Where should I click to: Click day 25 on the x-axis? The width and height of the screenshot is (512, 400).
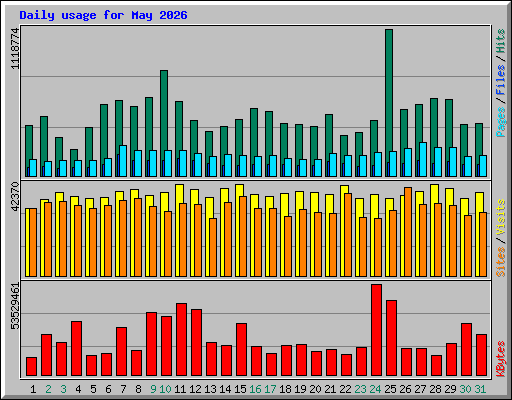(390, 389)
